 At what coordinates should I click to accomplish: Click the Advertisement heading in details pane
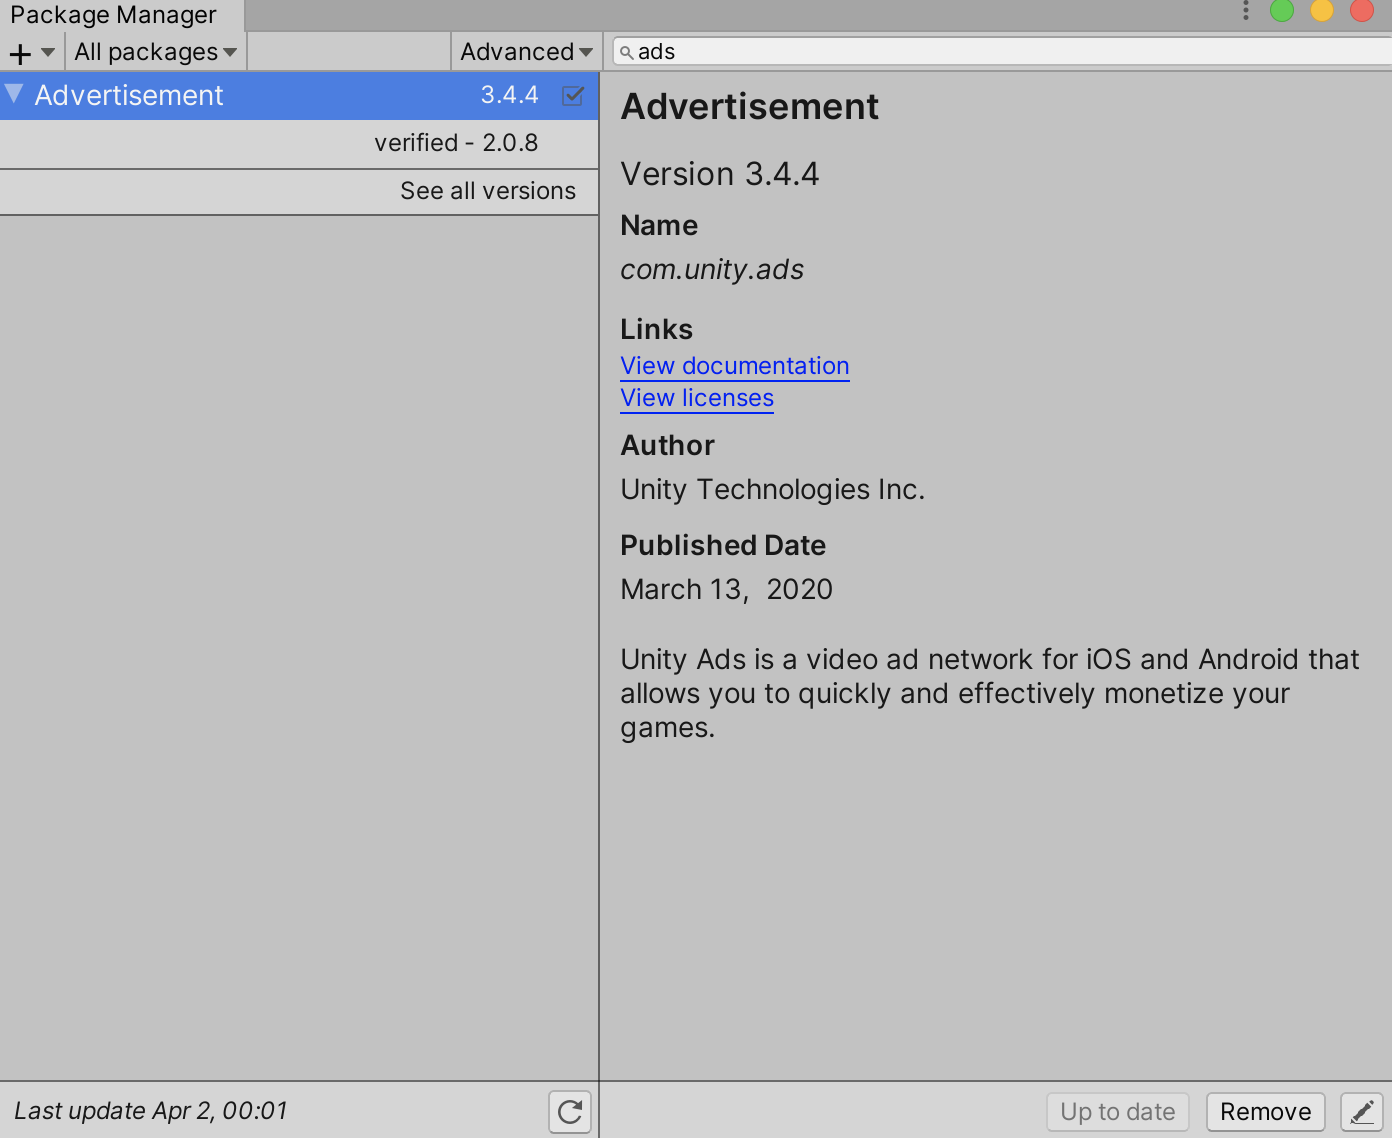[x=750, y=107]
